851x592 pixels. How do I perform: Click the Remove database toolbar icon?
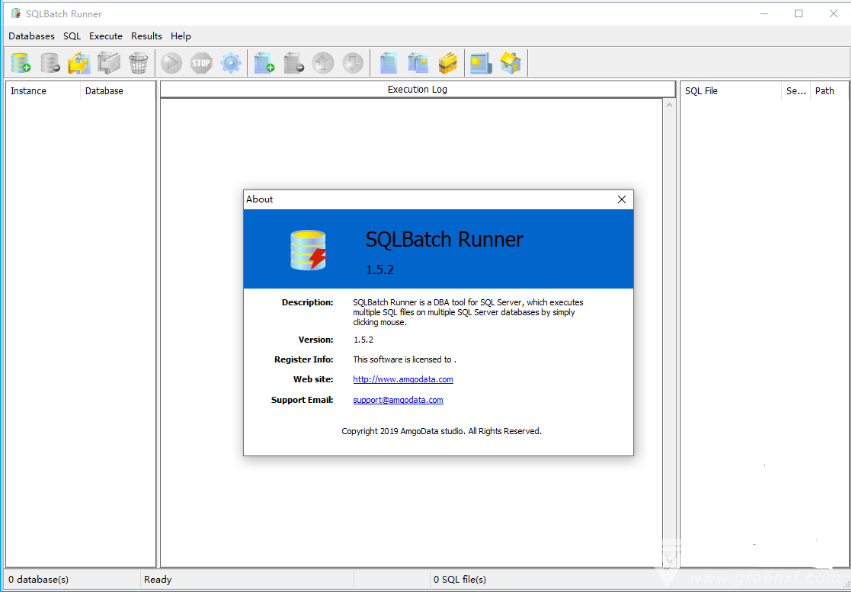point(50,63)
